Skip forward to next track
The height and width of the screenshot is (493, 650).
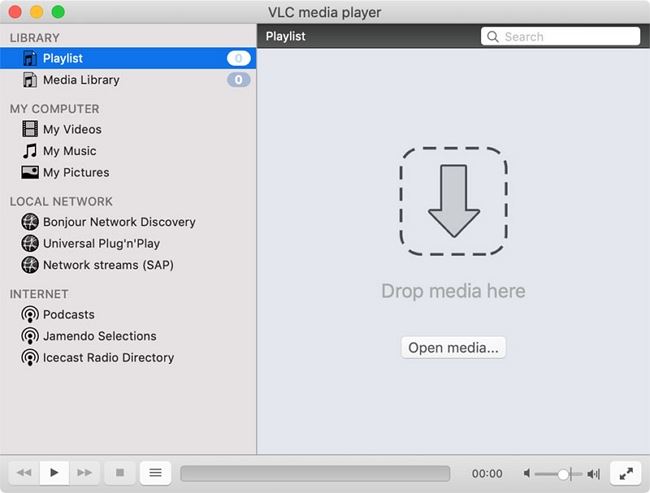(85, 473)
